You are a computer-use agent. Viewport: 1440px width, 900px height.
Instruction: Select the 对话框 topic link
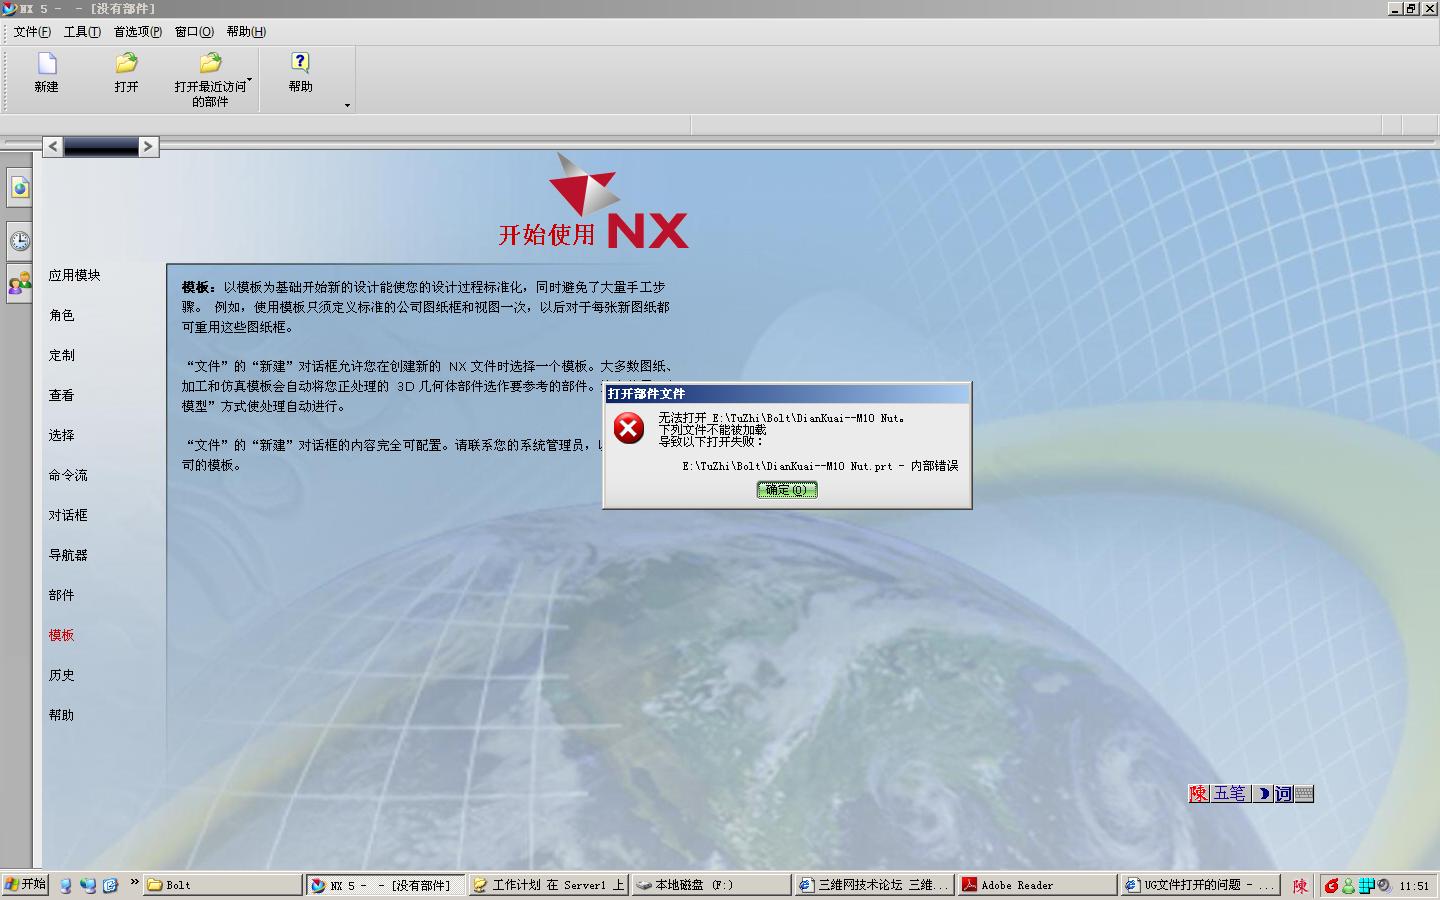(68, 515)
